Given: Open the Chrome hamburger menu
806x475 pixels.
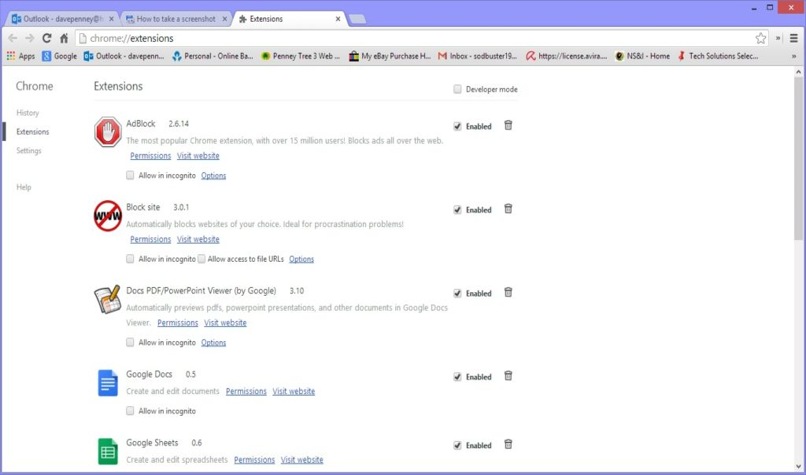Looking at the screenshot, I should (793, 38).
